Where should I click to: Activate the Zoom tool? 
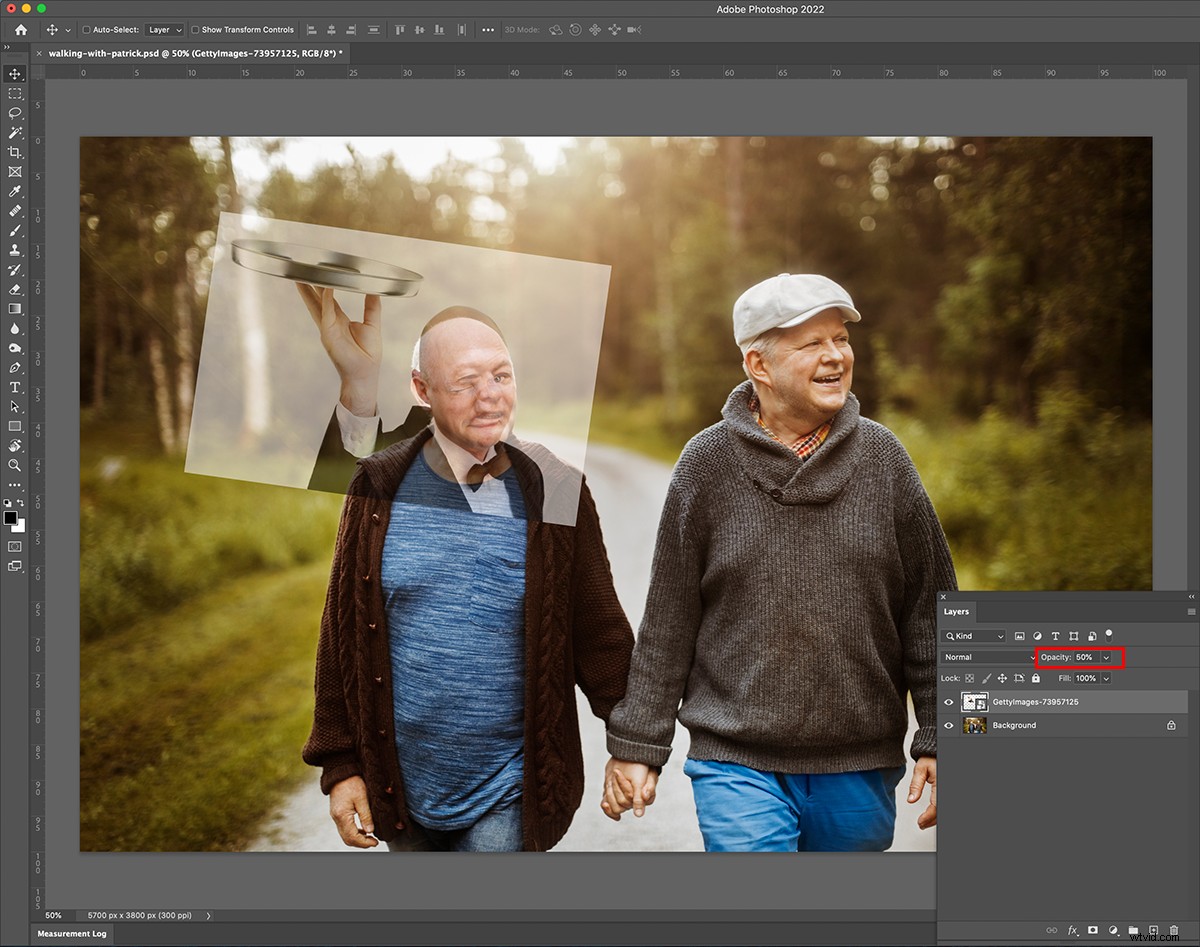pyautogui.click(x=15, y=466)
